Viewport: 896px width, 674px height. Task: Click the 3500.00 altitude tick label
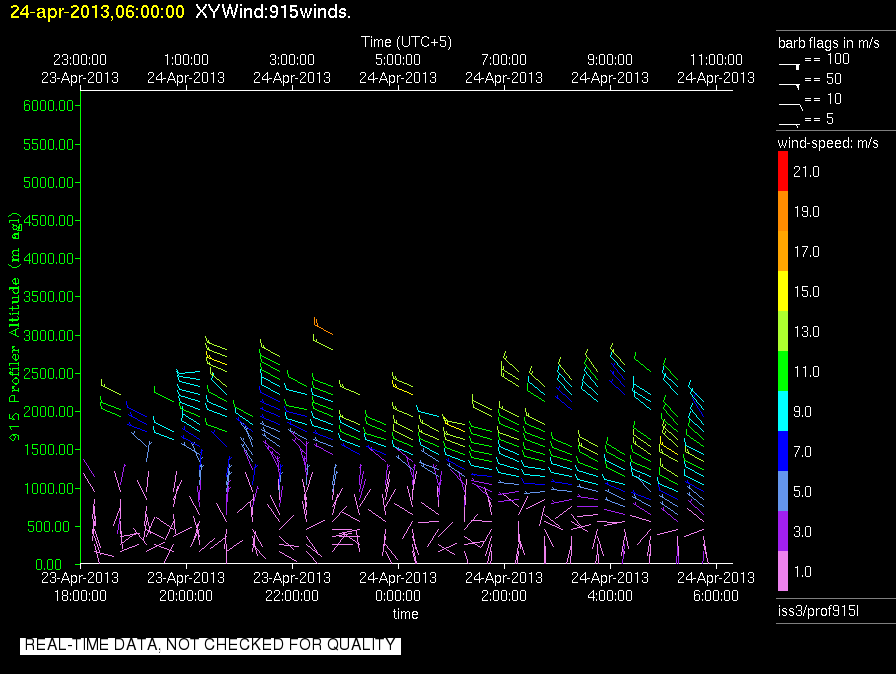point(49,296)
